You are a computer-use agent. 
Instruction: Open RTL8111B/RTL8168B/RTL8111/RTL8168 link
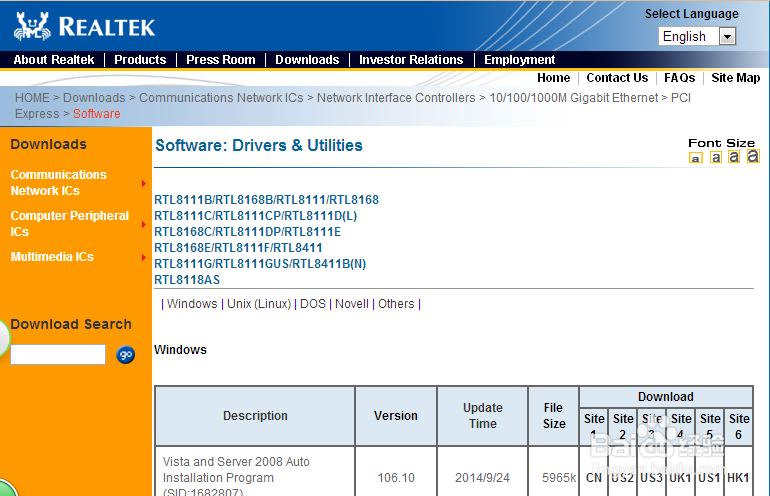[x=267, y=200]
